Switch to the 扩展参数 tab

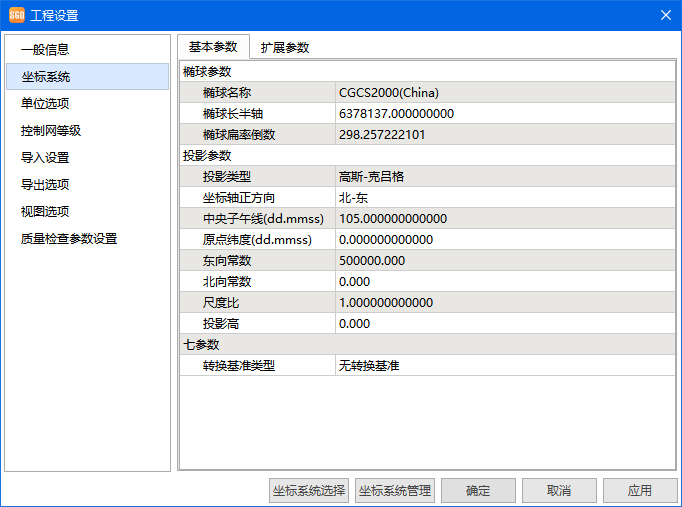click(285, 47)
